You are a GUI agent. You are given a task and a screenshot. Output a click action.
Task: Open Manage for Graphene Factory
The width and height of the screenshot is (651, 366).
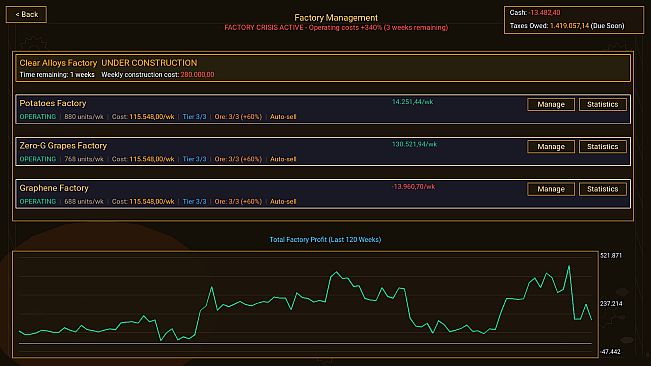click(x=551, y=189)
